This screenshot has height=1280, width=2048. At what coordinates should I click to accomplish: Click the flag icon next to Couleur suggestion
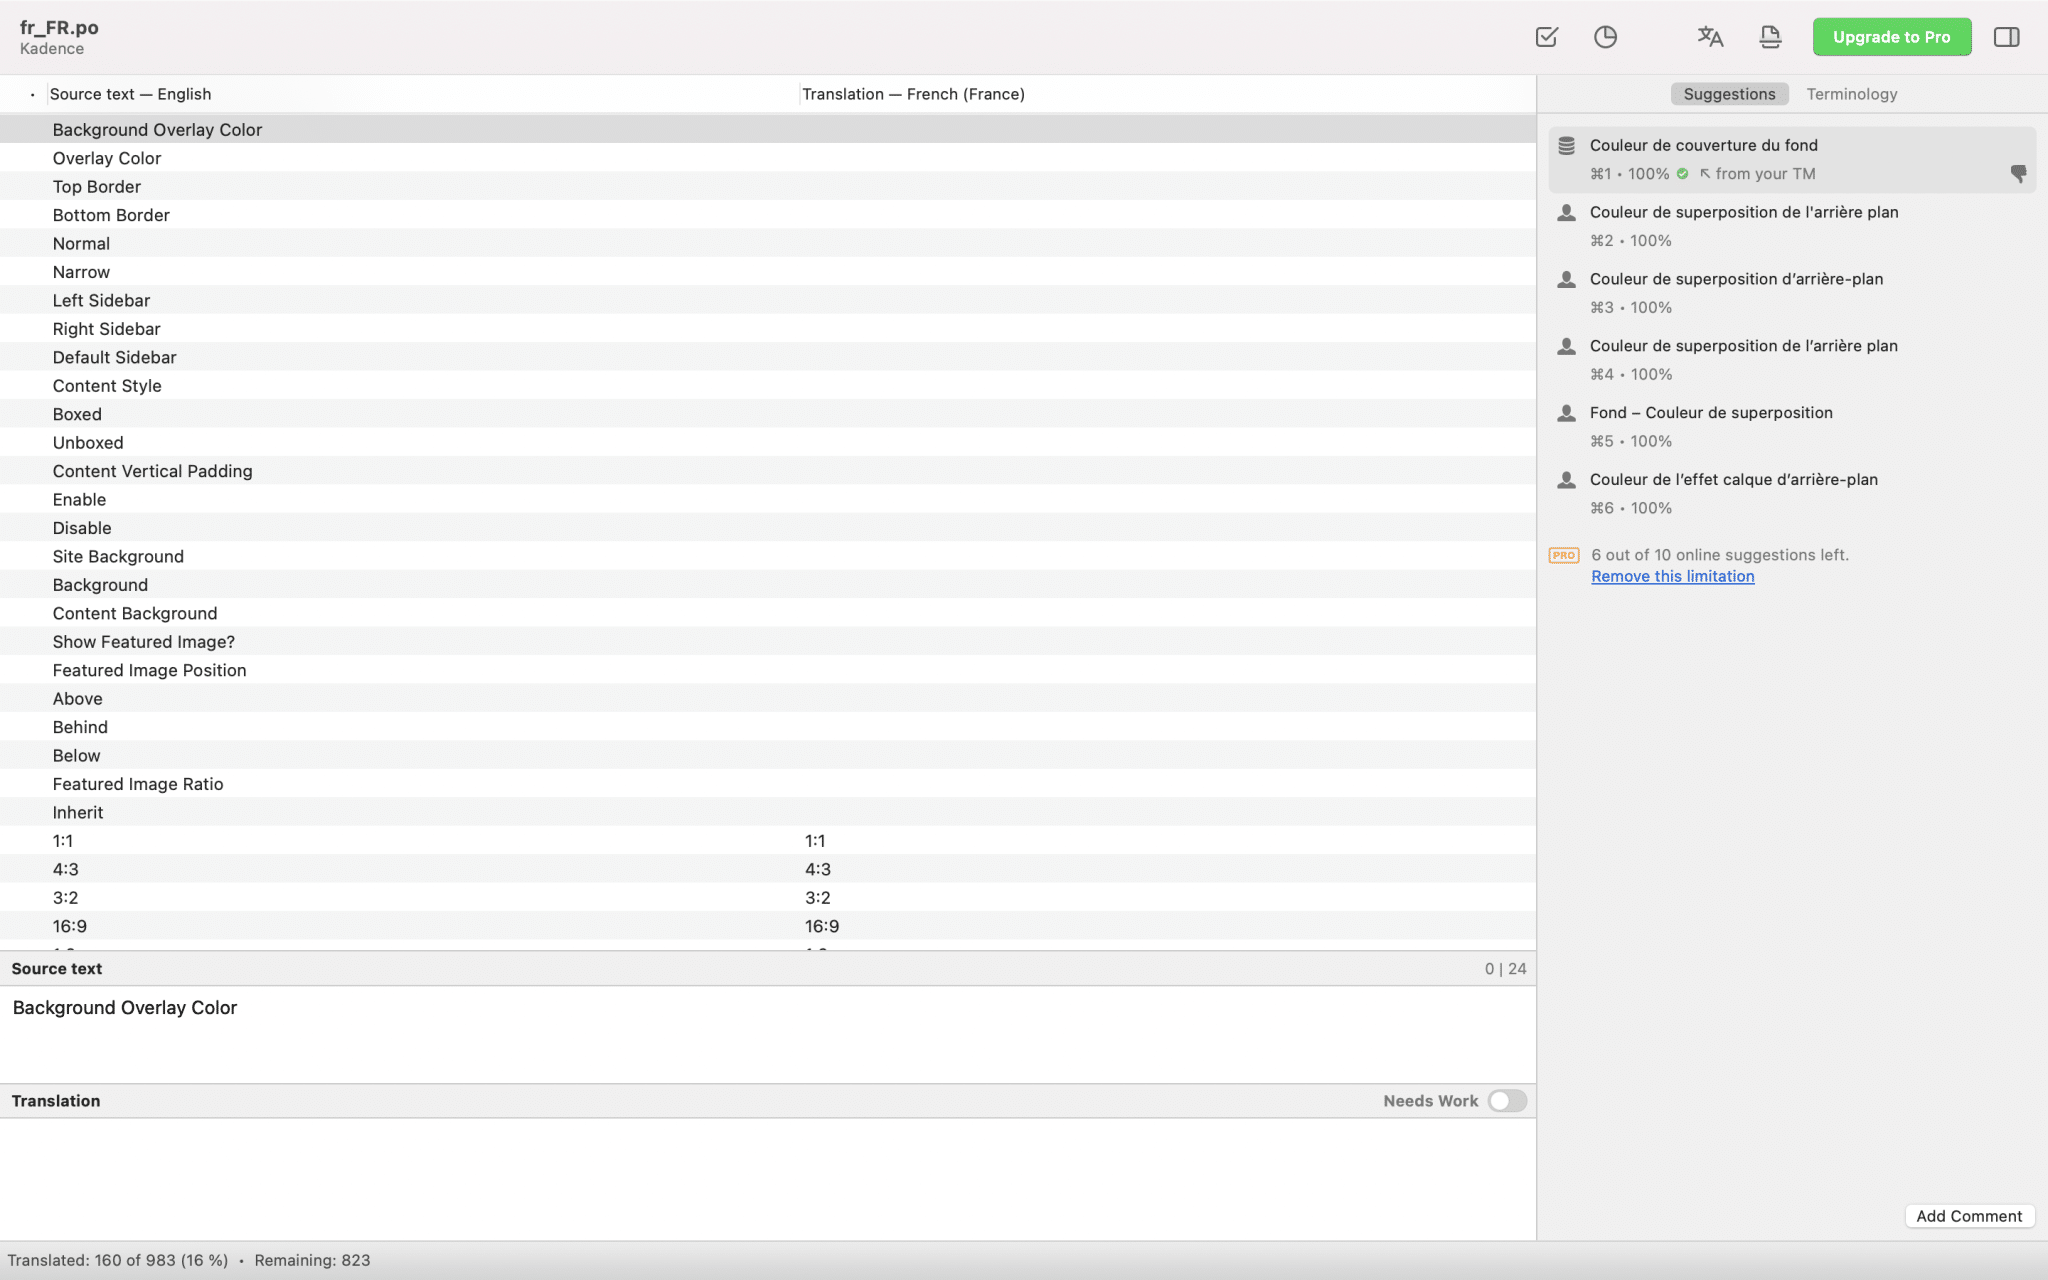coord(2019,173)
